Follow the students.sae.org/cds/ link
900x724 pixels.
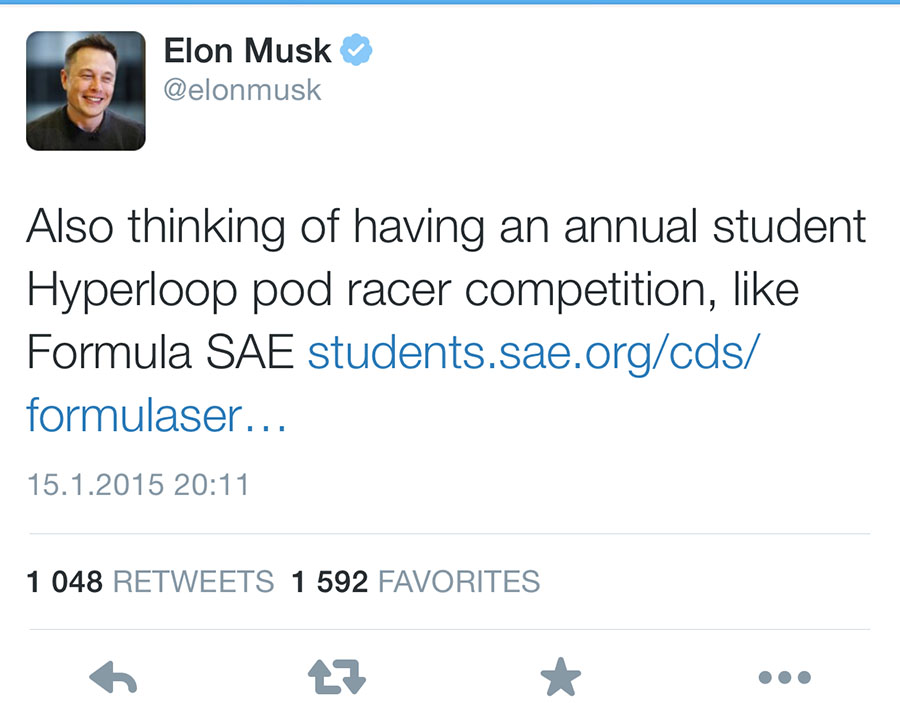534,353
